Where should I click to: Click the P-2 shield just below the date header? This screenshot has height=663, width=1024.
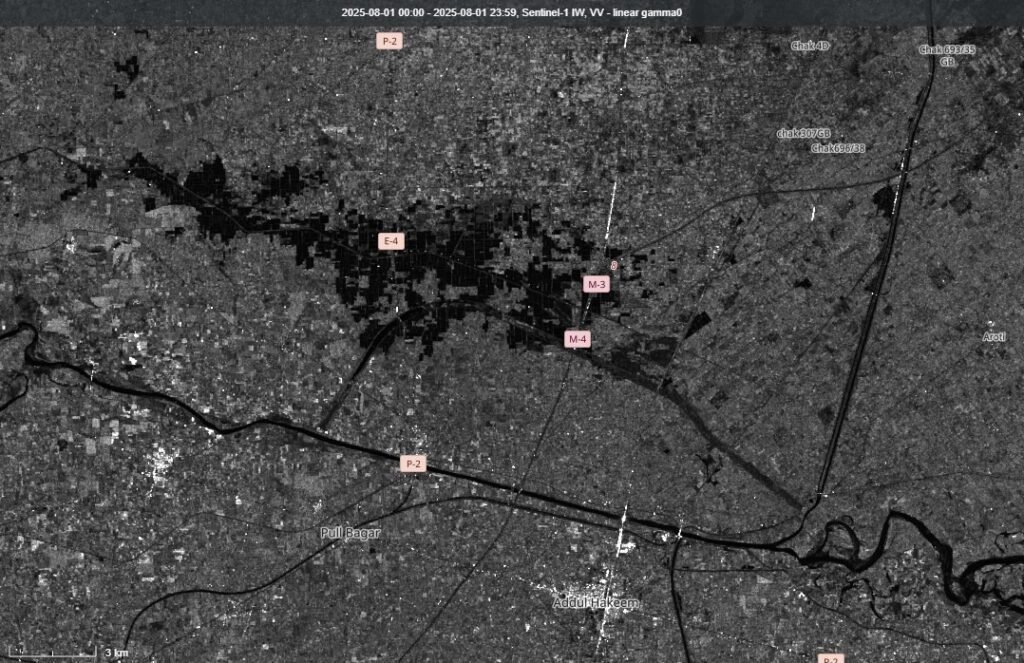click(389, 41)
